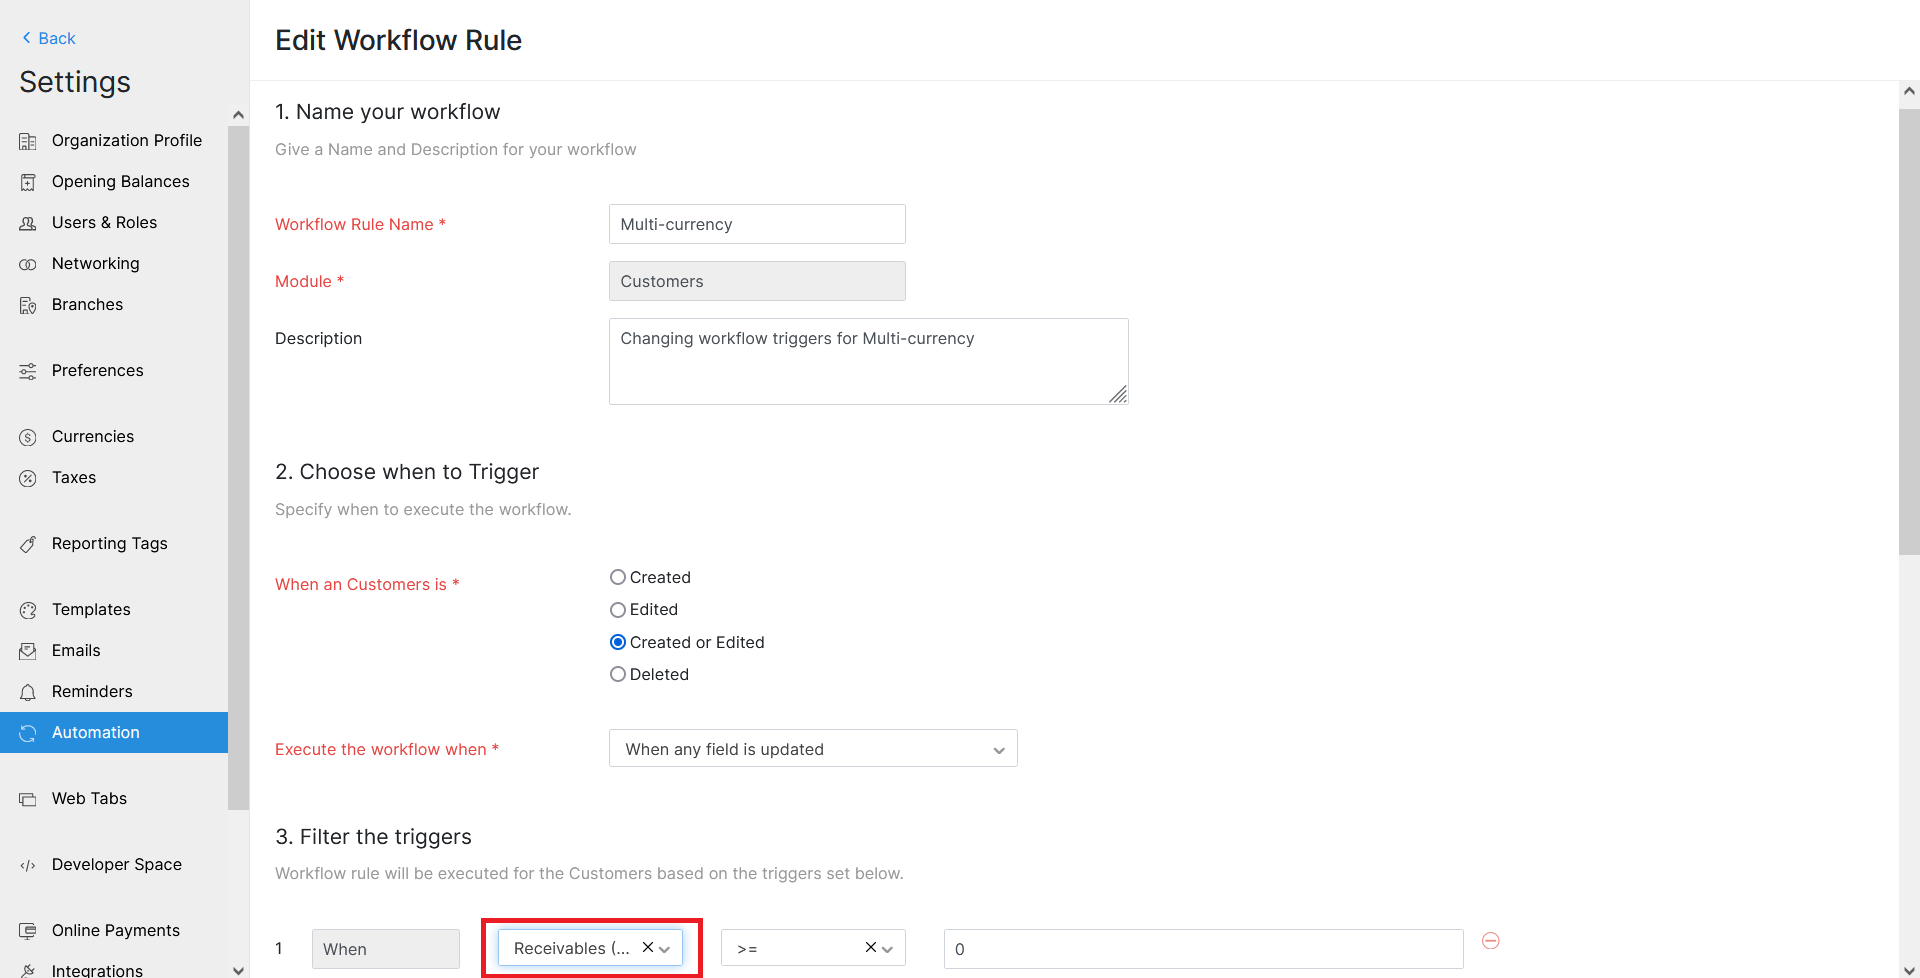Open Users & Roles settings
This screenshot has width=1920, height=978.
[104, 222]
